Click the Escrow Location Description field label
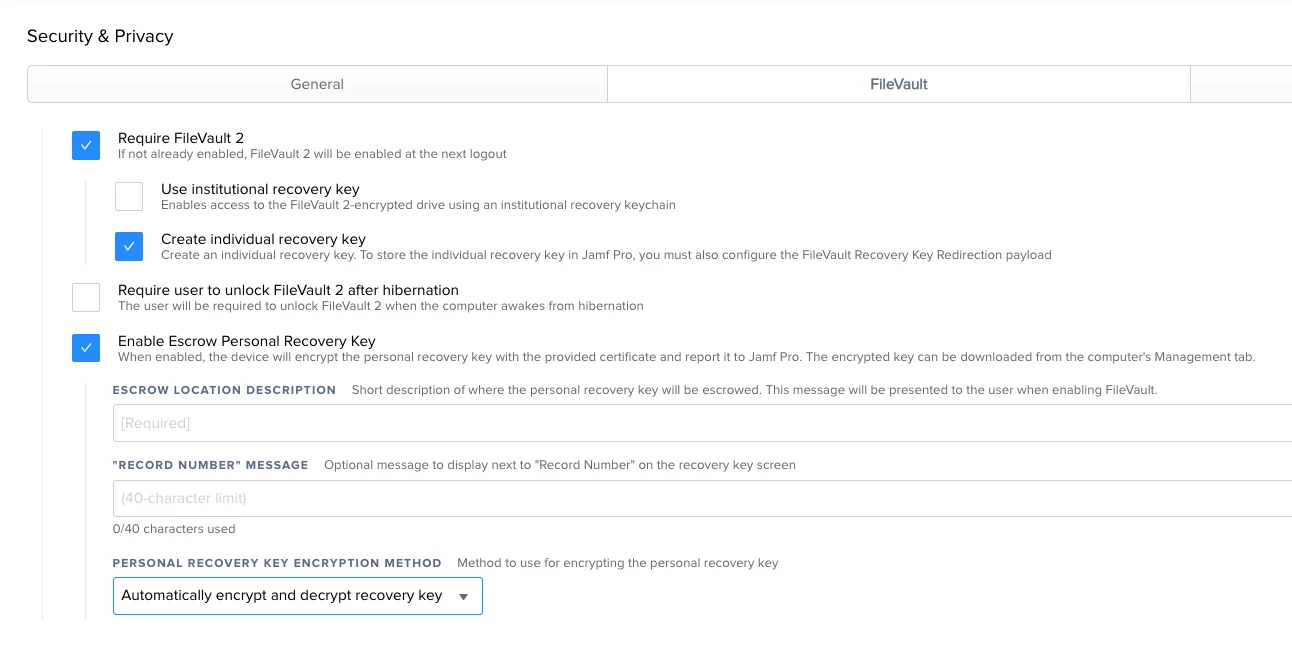Viewport: 1292px width, 667px height. tap(224, 390)
